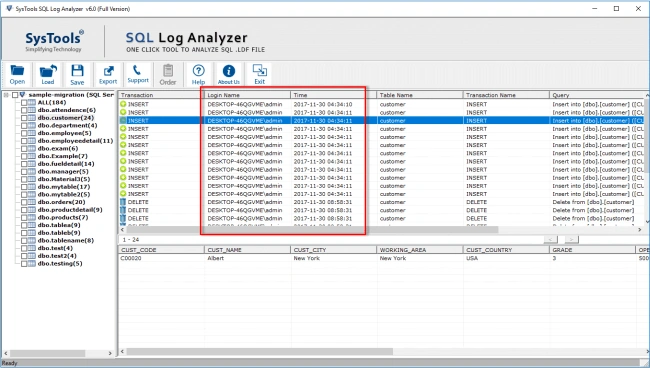Sort by the Login Name column header

coord(247,95)
